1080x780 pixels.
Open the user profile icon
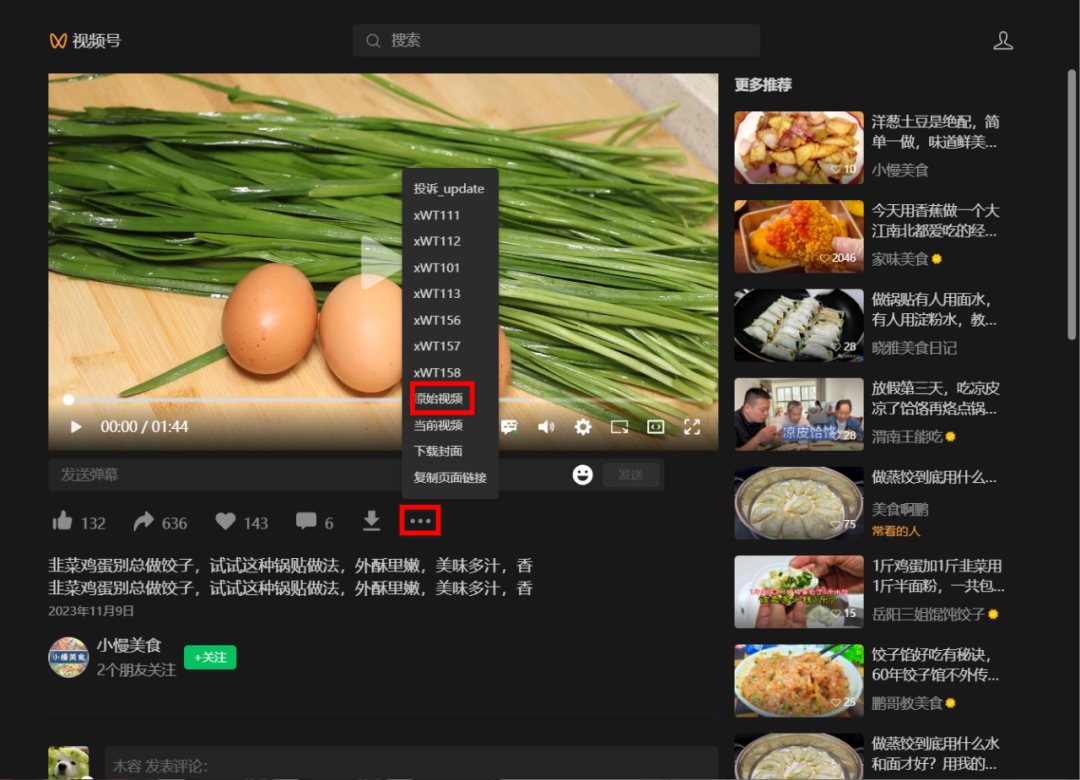(1003, 41)
